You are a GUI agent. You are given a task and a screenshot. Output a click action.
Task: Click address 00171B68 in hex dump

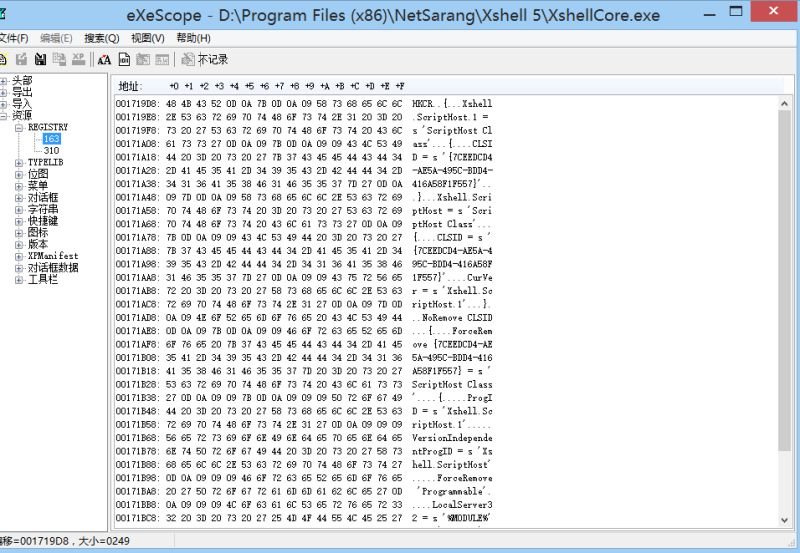(x=138, y=438)
